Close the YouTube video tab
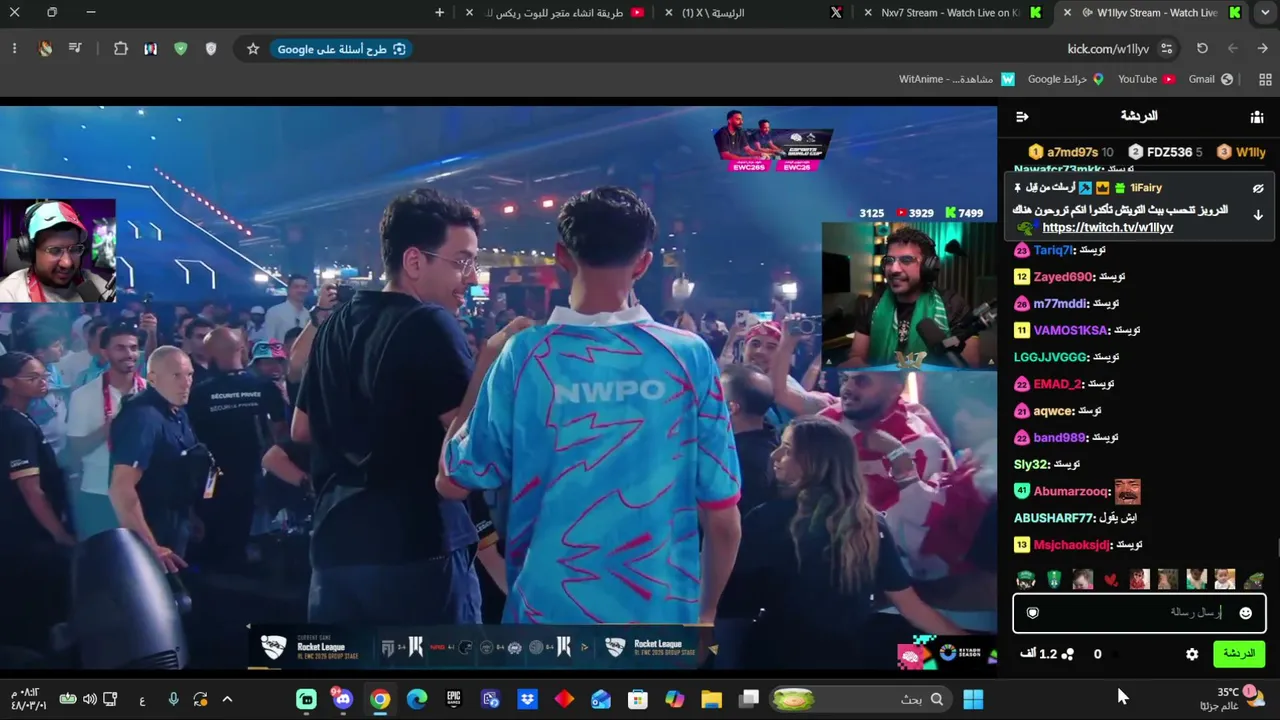The image size is (1280, 720). (x=471, y=13)
